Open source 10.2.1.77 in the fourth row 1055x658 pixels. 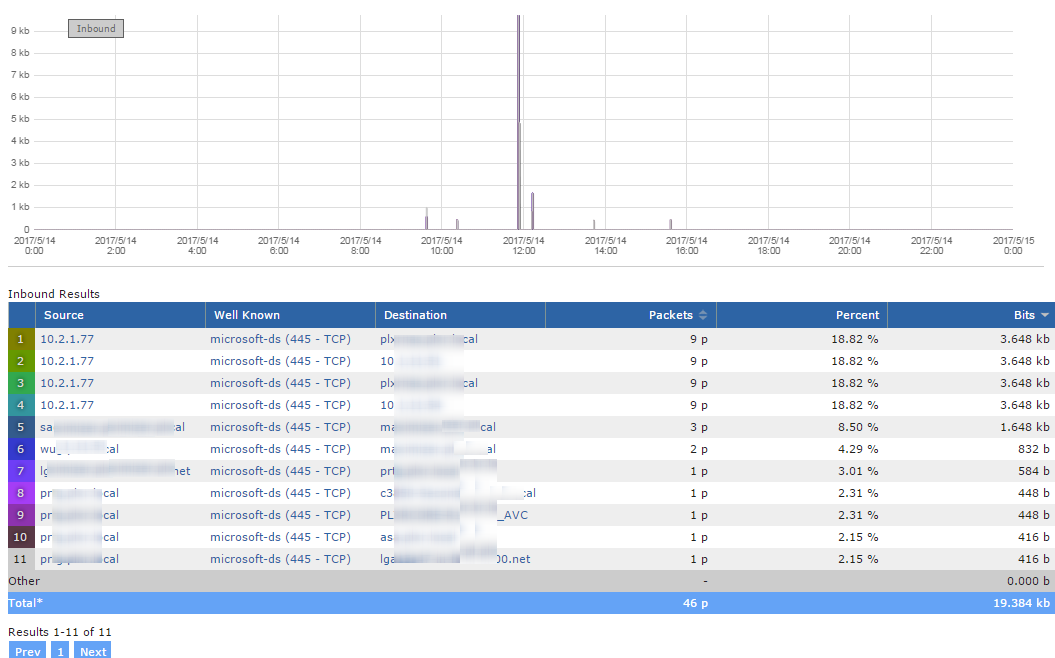67,405
